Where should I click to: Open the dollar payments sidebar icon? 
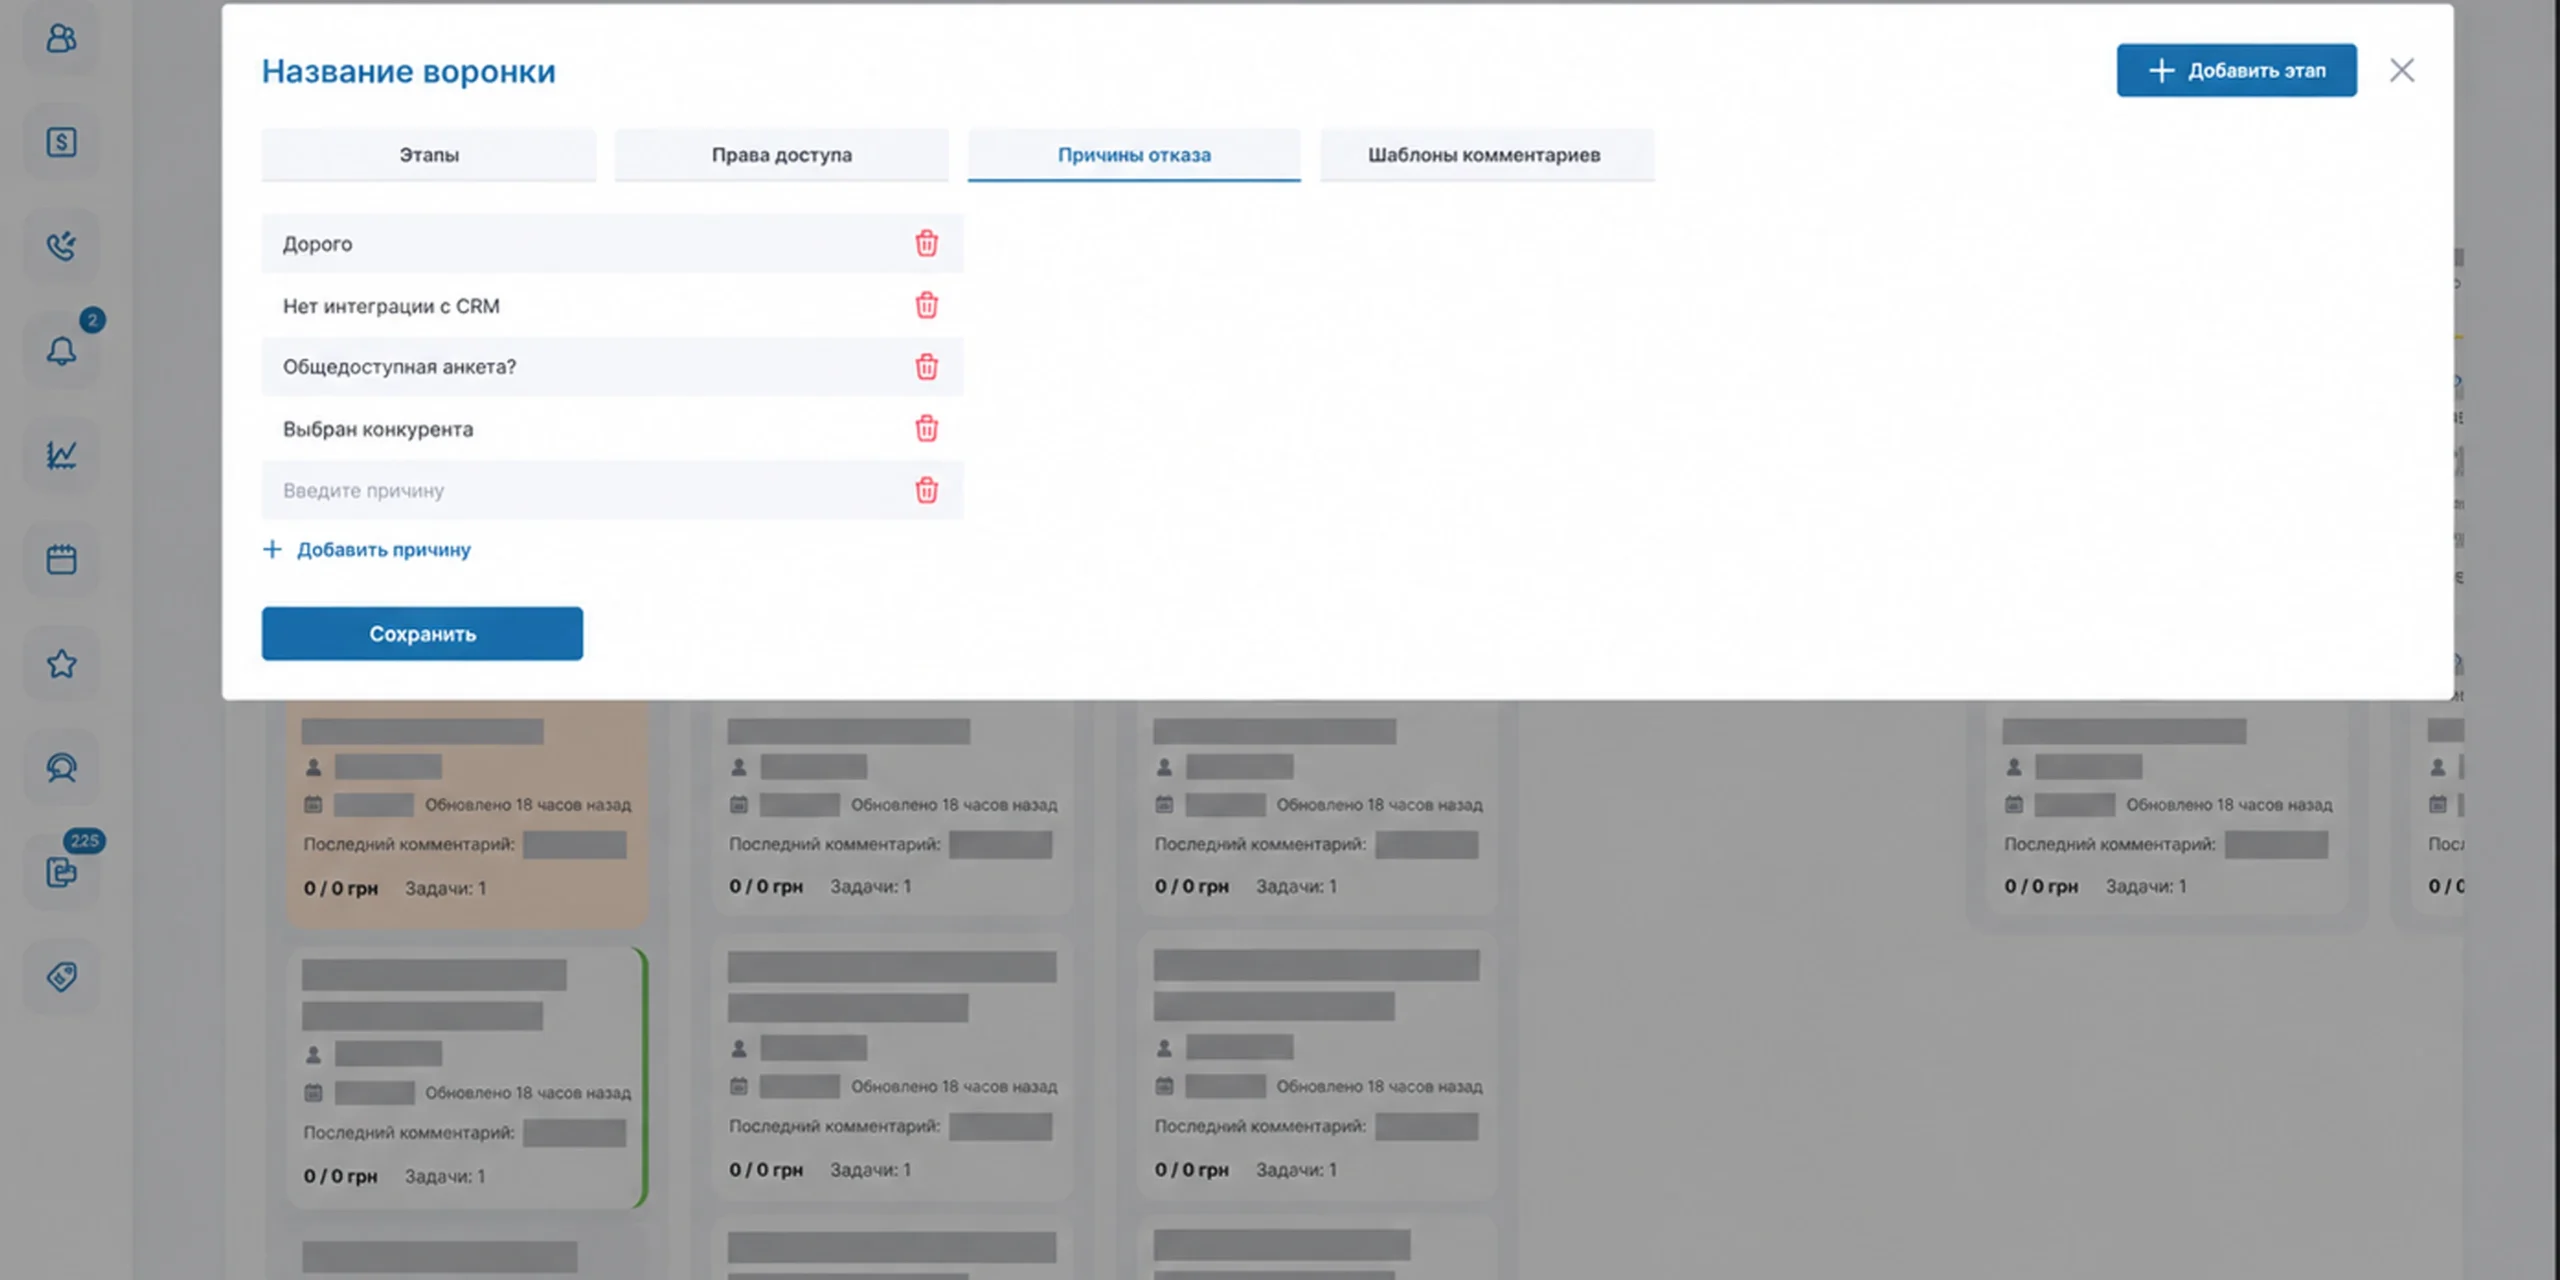(x=61, y=142)
